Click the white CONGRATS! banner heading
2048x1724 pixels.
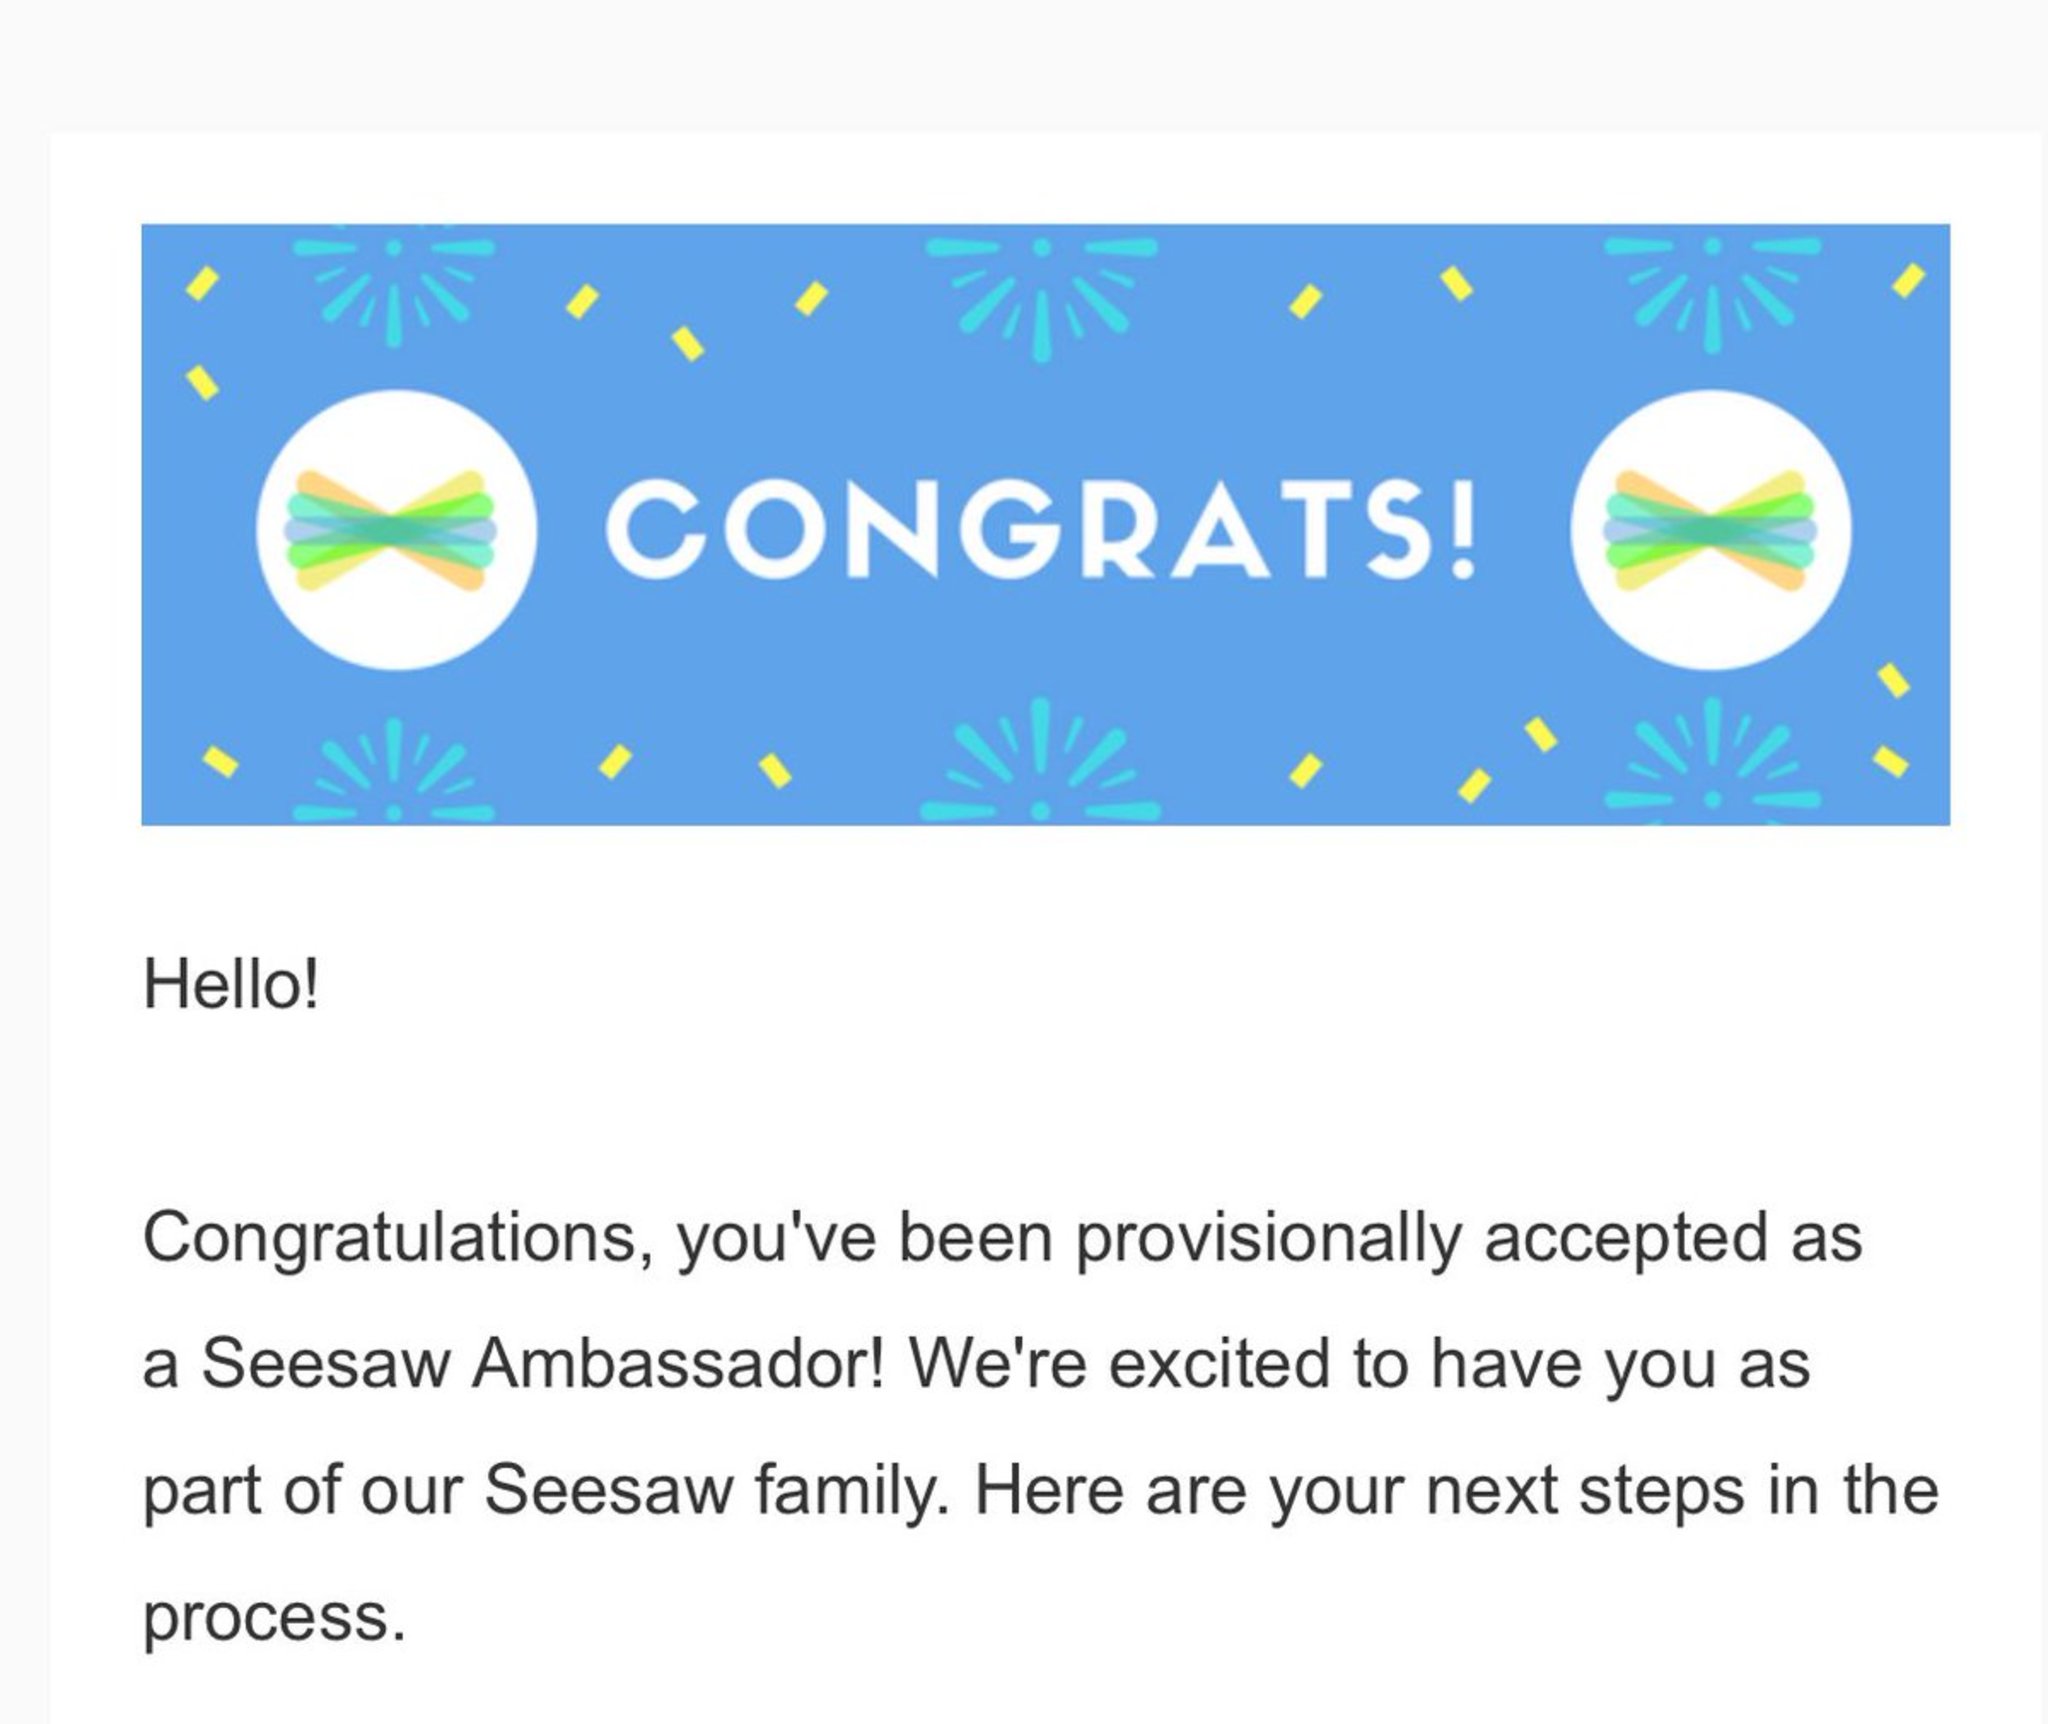tap(1040, 529)
